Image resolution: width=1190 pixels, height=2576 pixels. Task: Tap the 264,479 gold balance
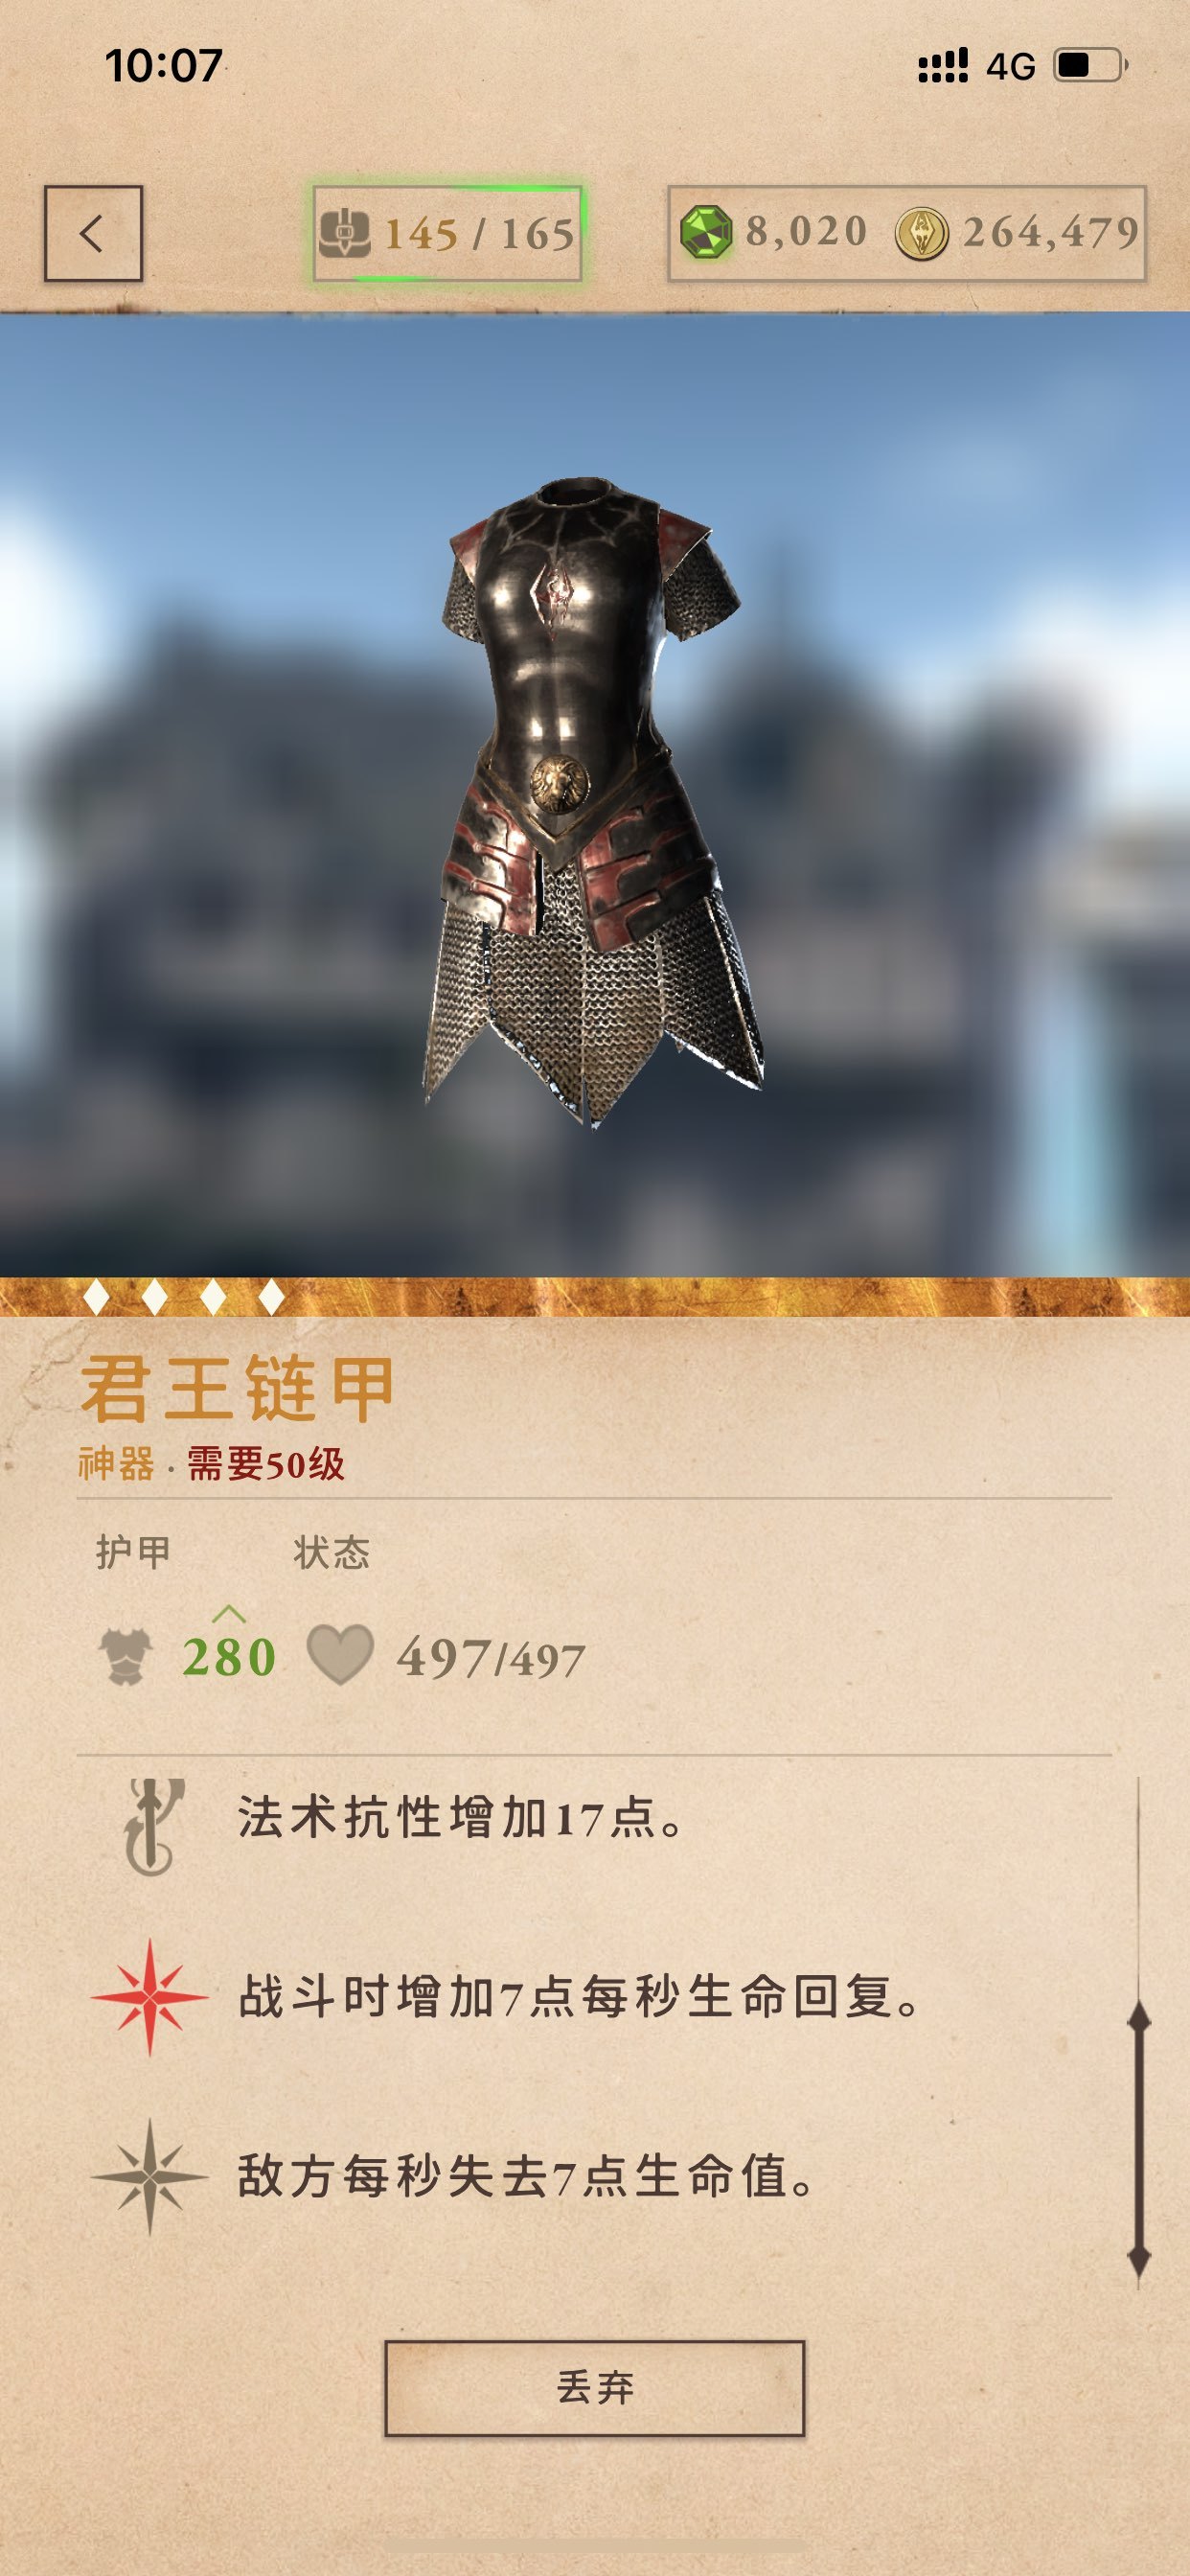click(x=1050, y=233)
